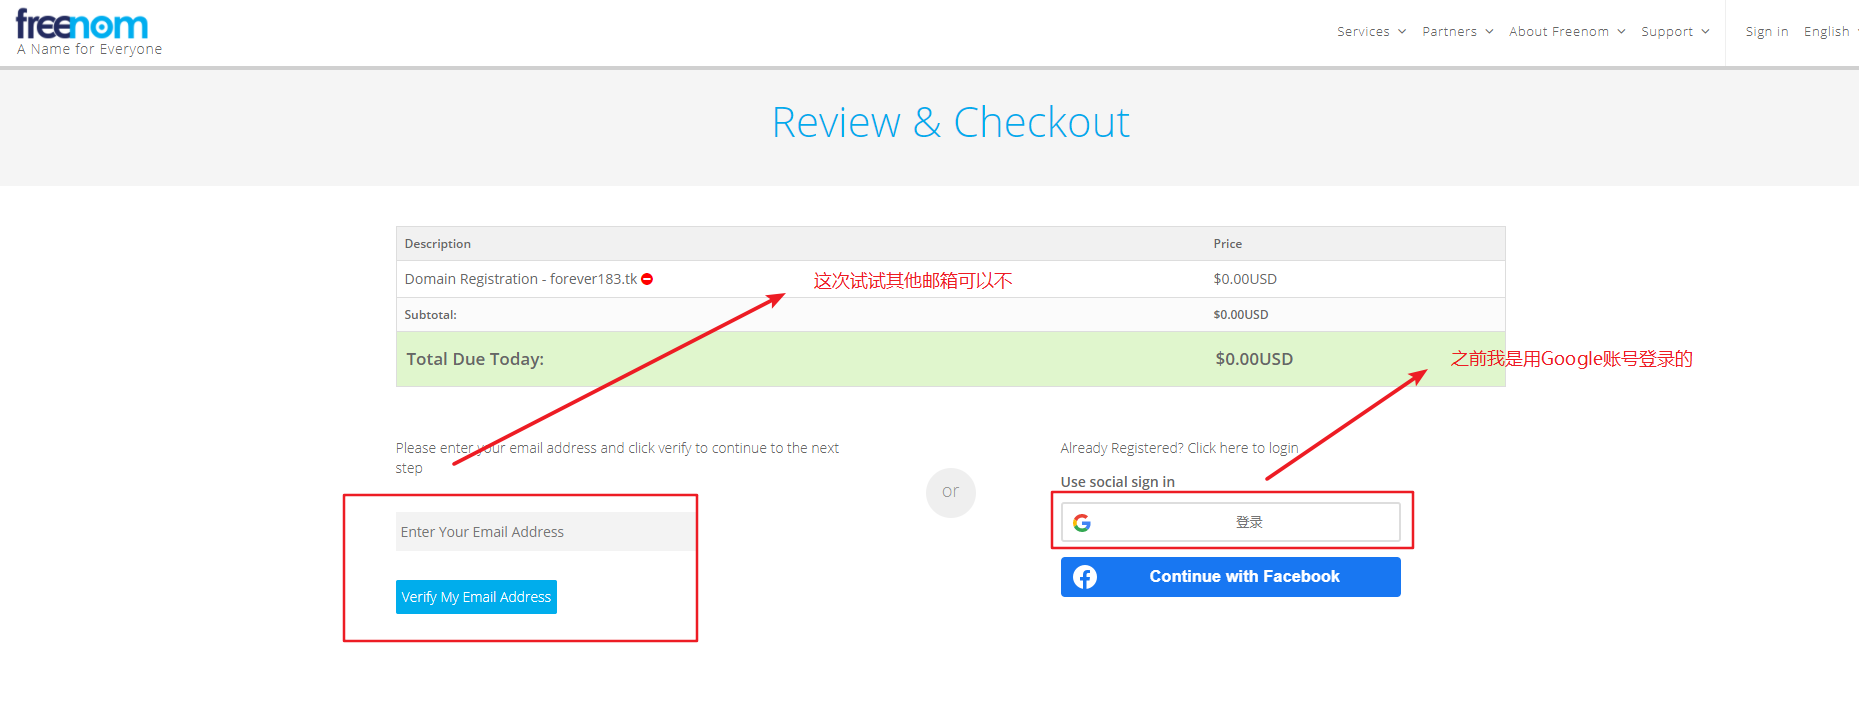
Task: Click the 'Review & Checkout' heading
Action: (950, 123)
